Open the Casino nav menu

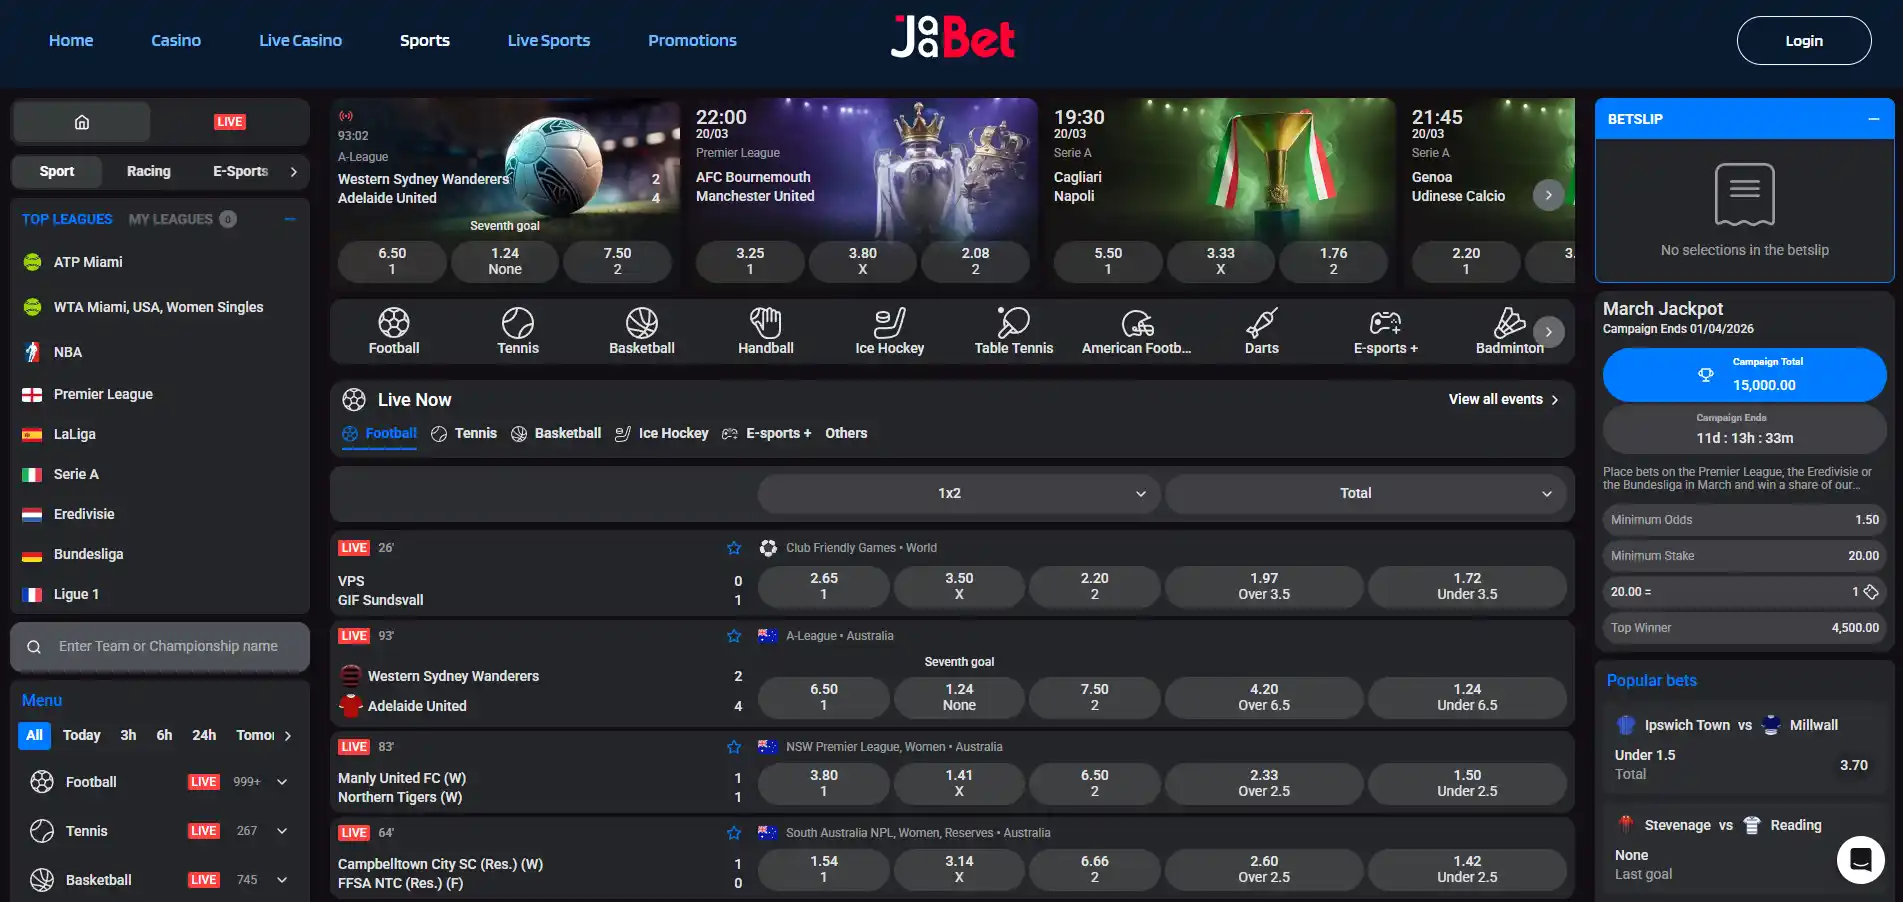[x=176, y=40]
